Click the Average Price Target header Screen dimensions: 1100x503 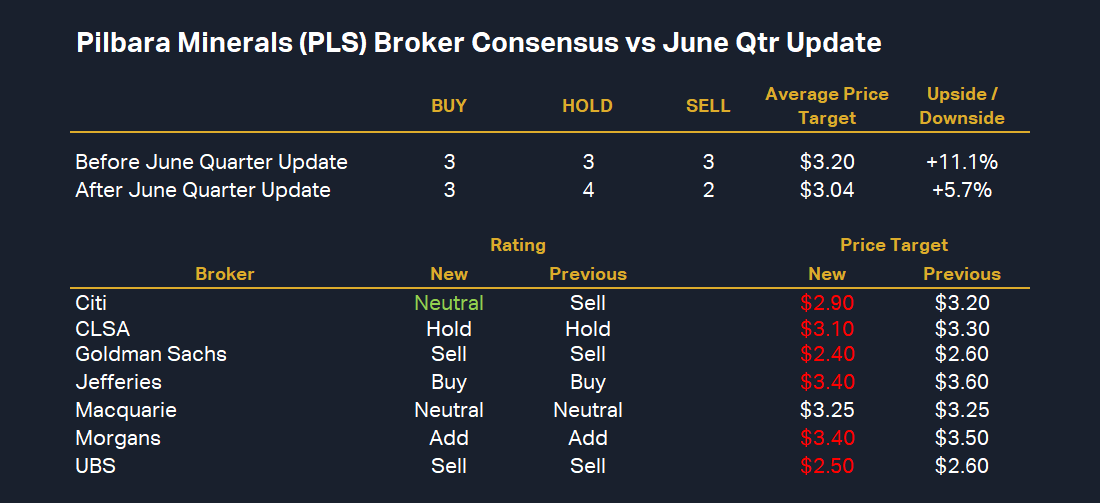[x=827, y=106]
